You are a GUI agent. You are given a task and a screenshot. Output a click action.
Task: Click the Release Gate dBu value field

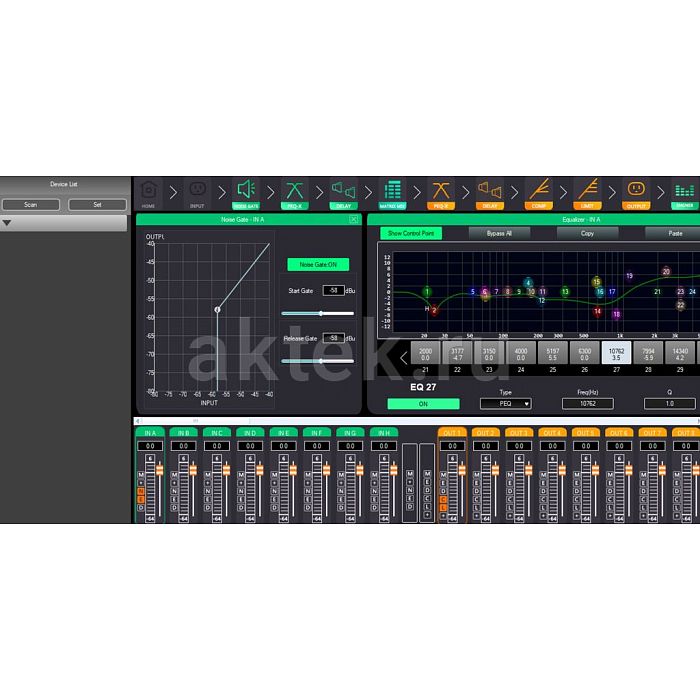coord(333,338)
